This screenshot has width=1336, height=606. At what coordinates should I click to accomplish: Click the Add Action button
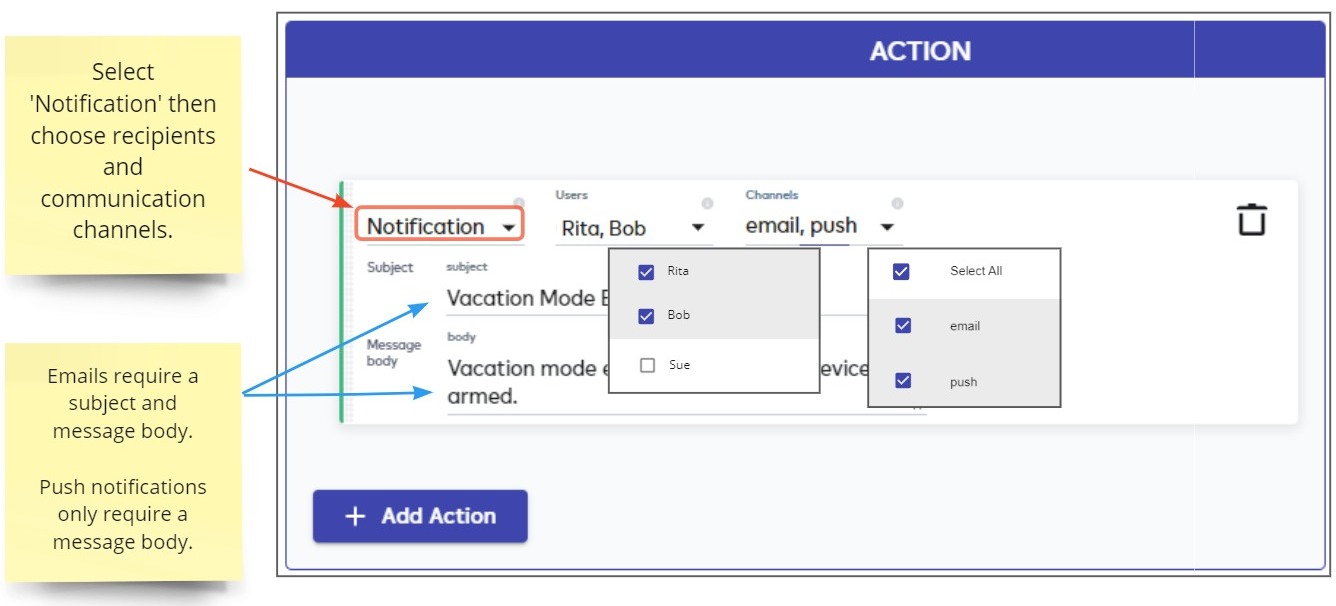(x=420, y=516)
